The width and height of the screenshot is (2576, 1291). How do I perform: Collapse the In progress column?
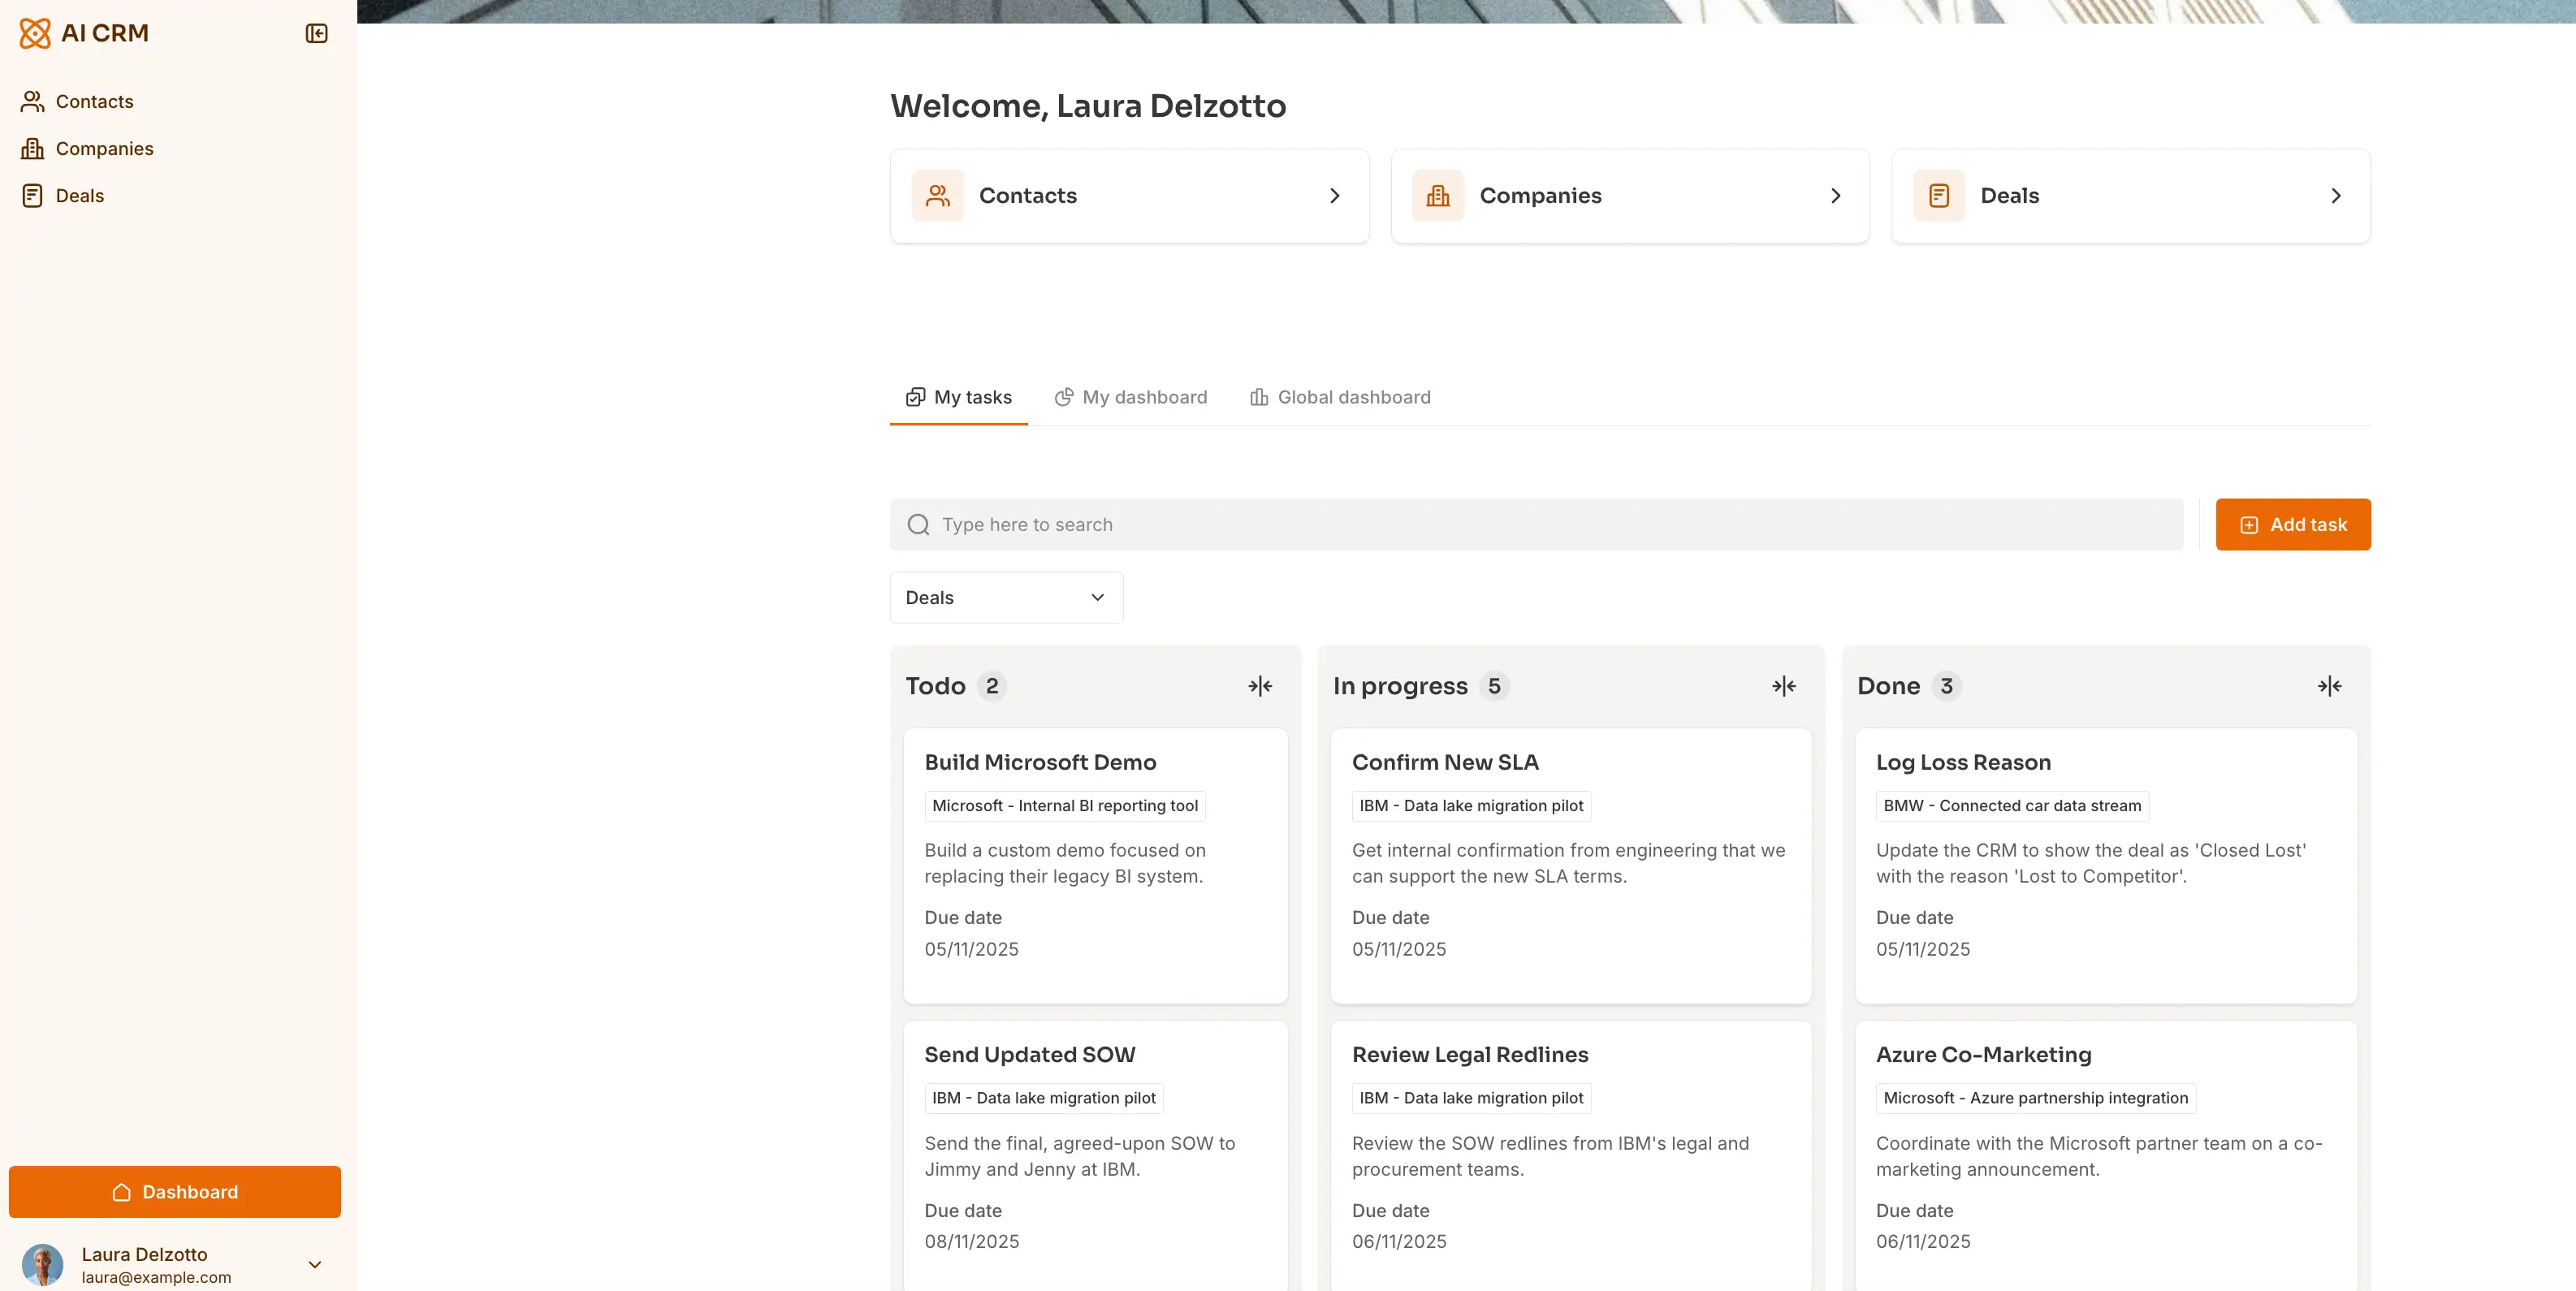coord(1784,686)
